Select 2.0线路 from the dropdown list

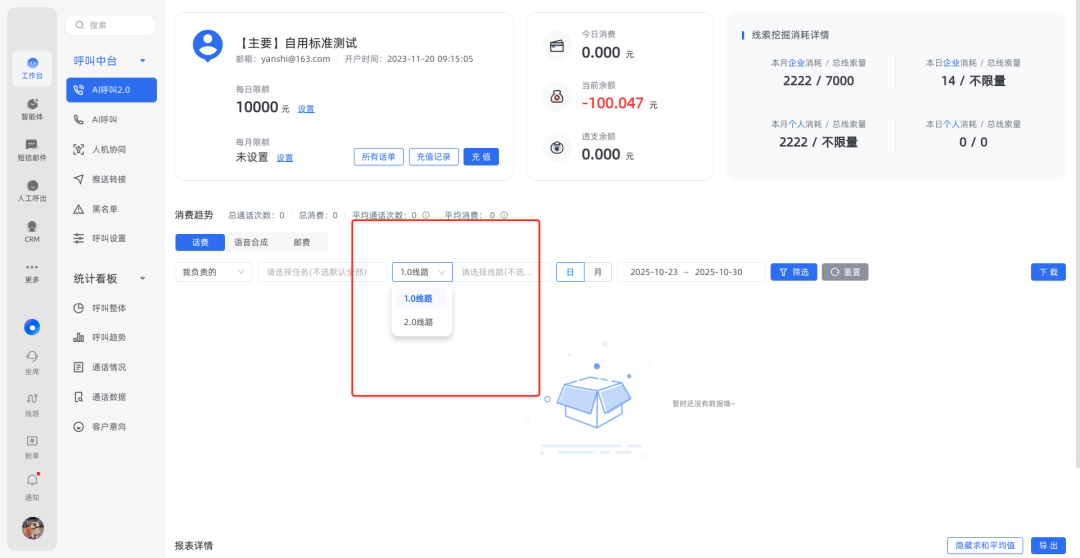(419, 322)
